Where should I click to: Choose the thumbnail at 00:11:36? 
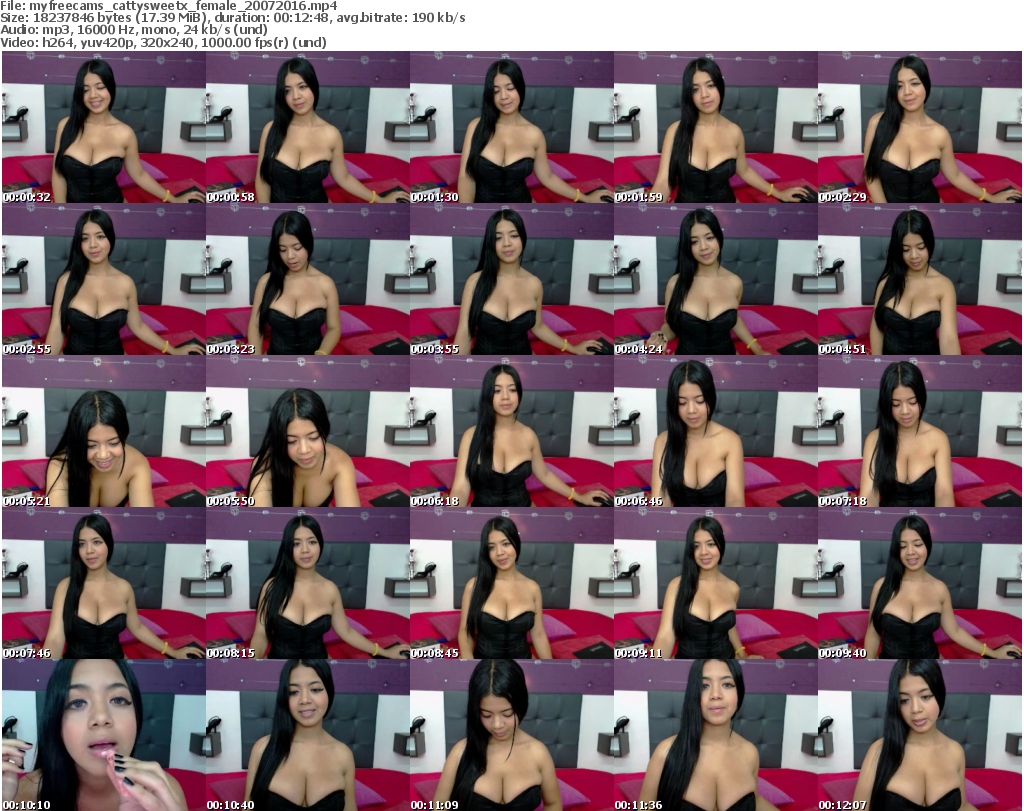click(x=716, y=735)
